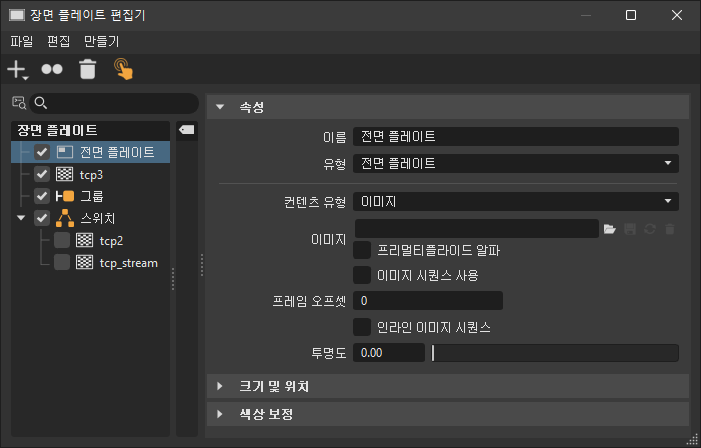Enable 인라인 이미지 시퀀스 checkbox
Screen dimensions: 701x448
(362, 327)
